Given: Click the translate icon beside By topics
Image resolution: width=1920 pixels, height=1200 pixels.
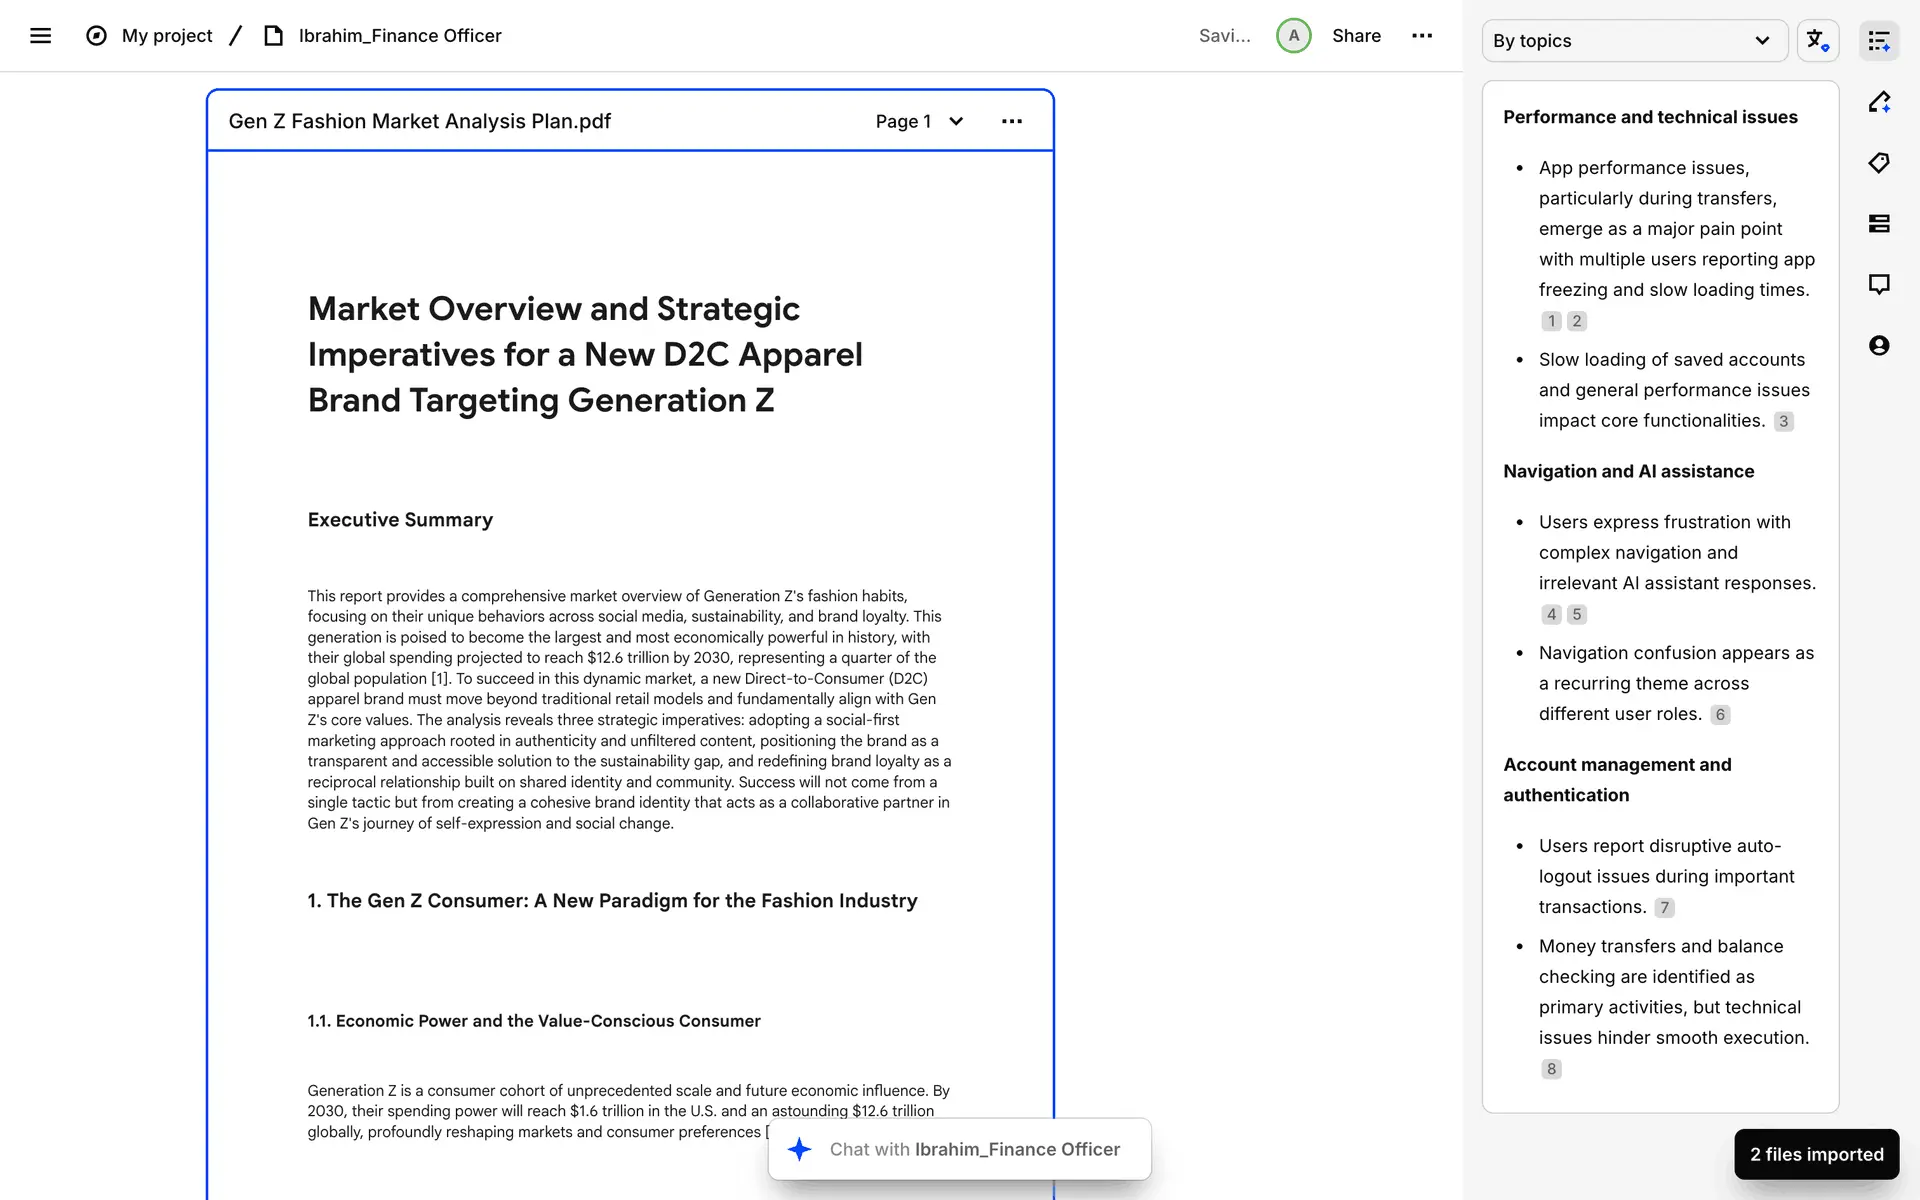Looking at the screenshot, I should (x=1817, y=41).
